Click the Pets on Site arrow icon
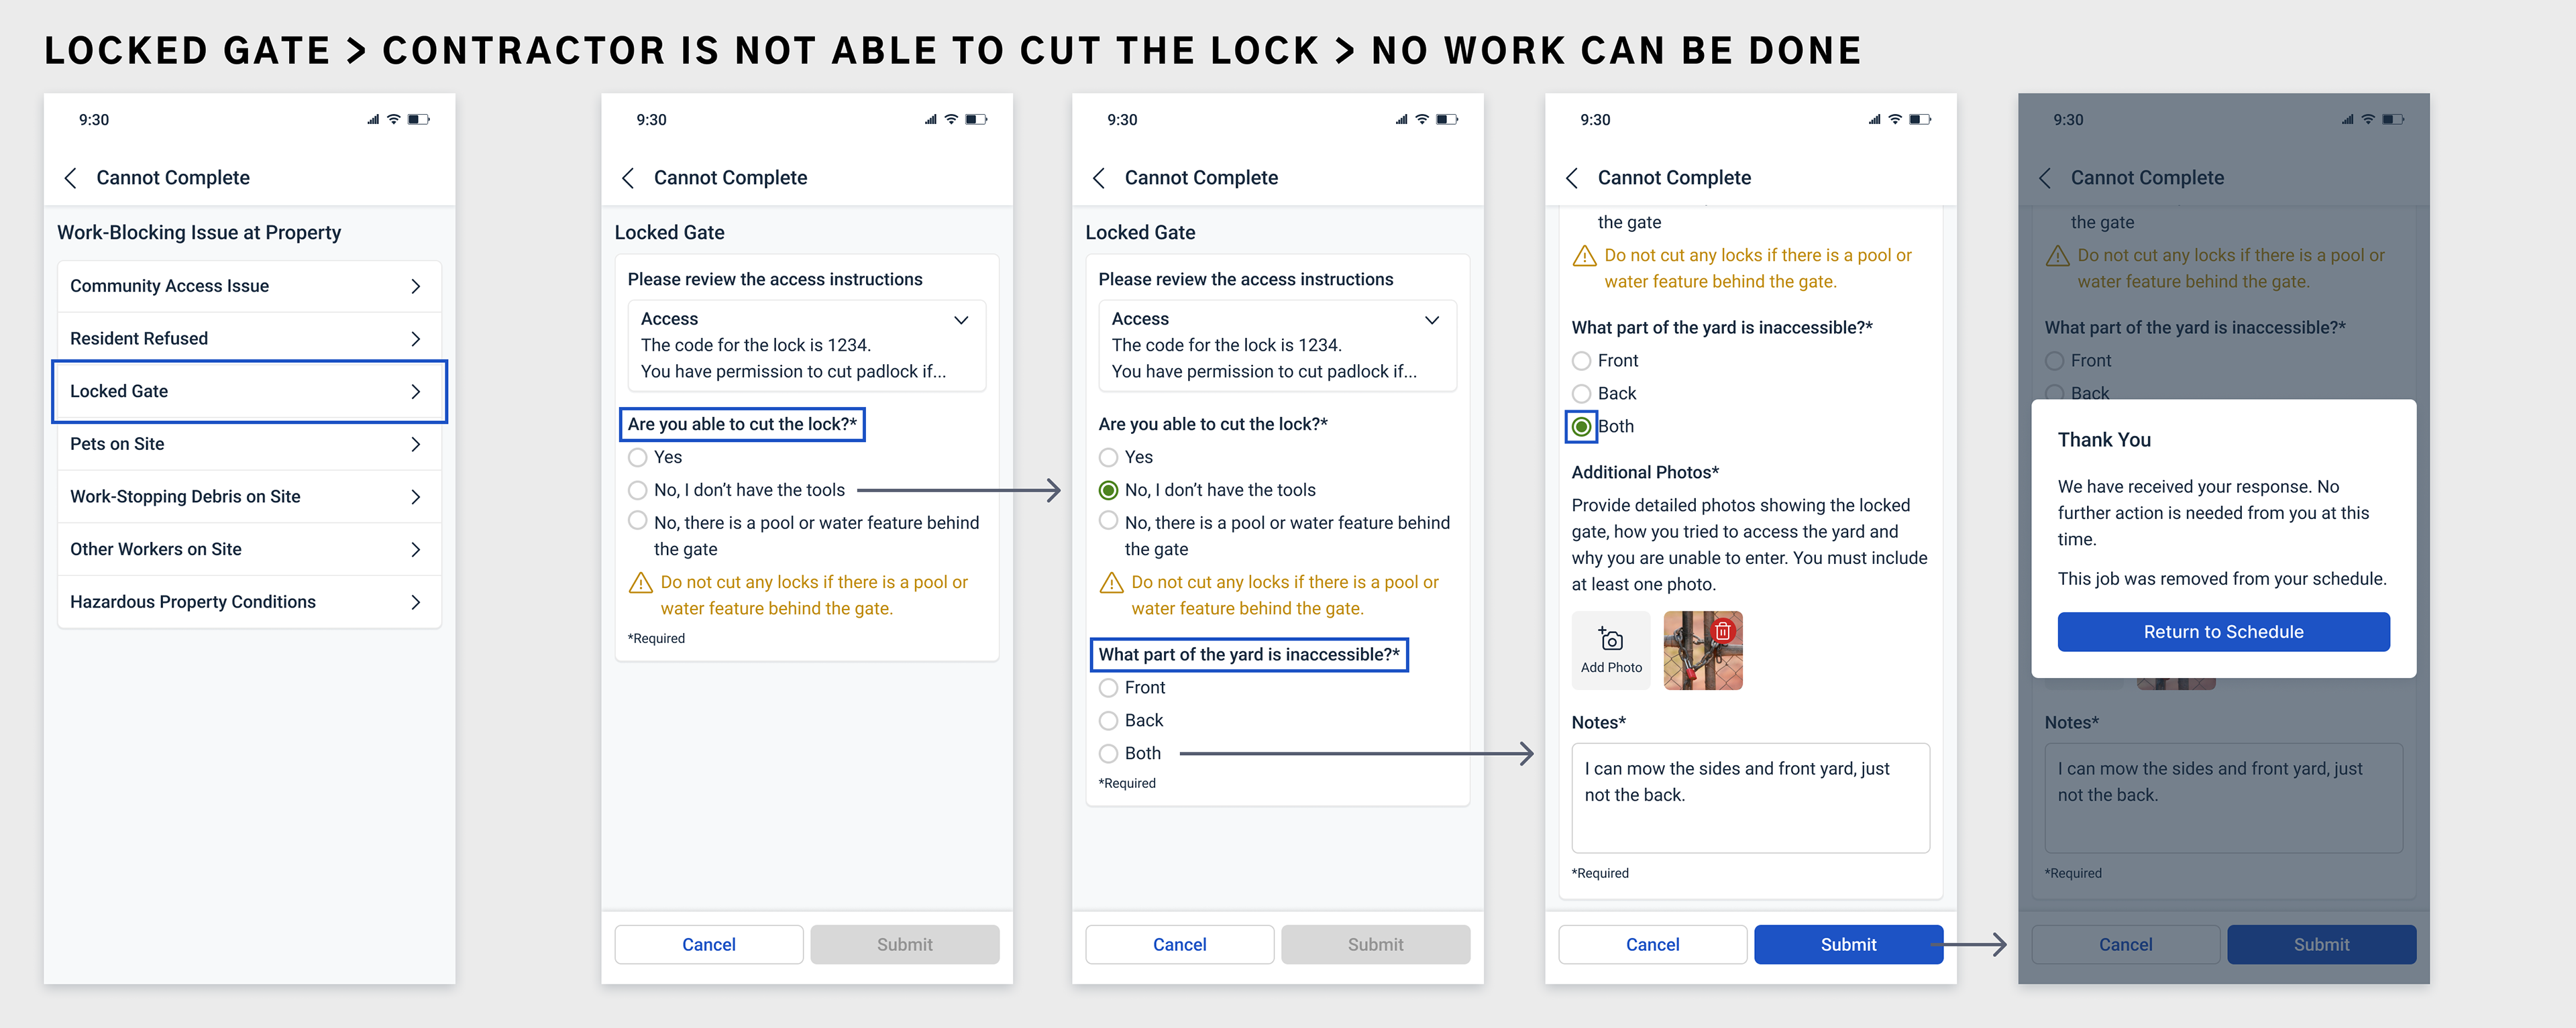This screenshot has width=2576, height=1028. coord(416,444)
